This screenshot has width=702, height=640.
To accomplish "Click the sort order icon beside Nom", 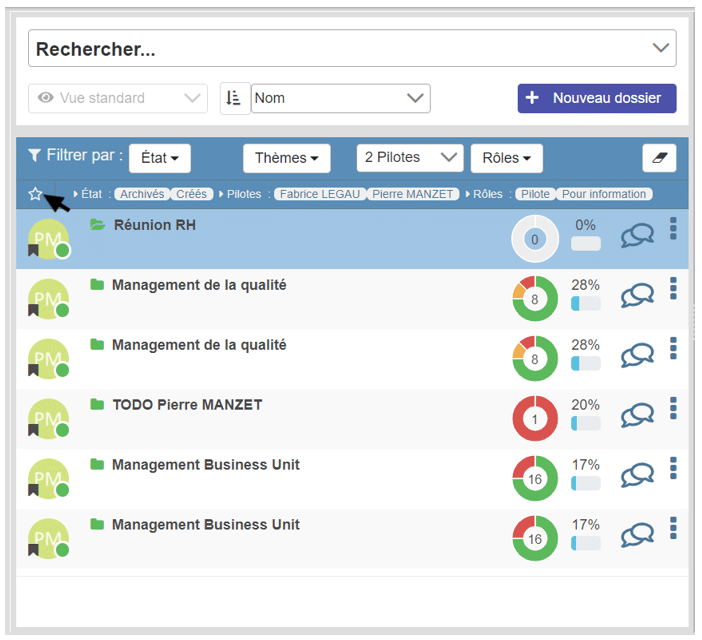I will [234, 98].
